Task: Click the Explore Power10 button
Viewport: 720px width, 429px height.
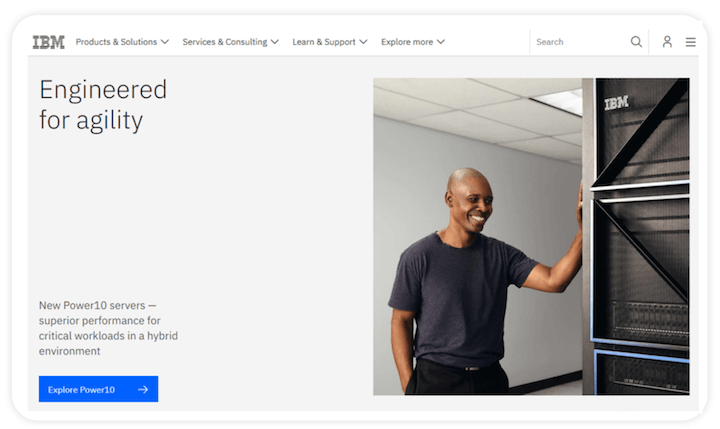Action: click(x=98, y=389)
